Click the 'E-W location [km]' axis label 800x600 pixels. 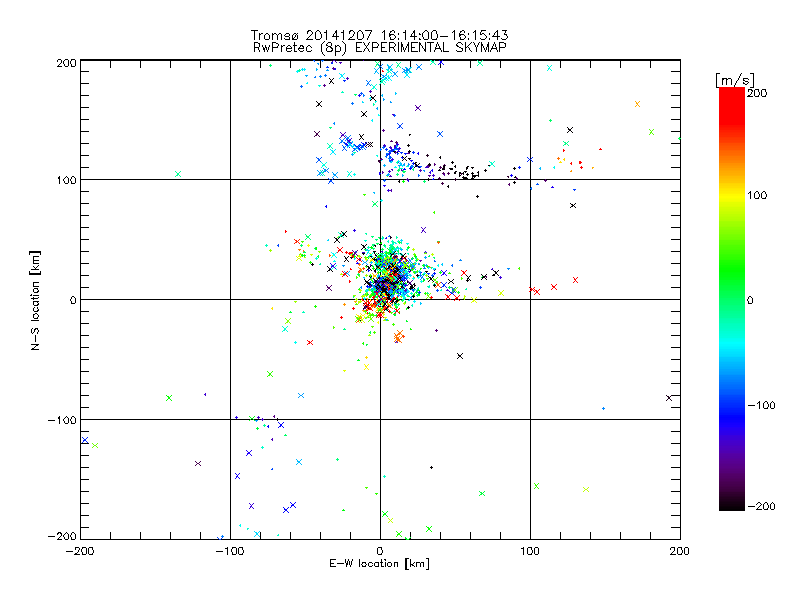click(379, 564)
